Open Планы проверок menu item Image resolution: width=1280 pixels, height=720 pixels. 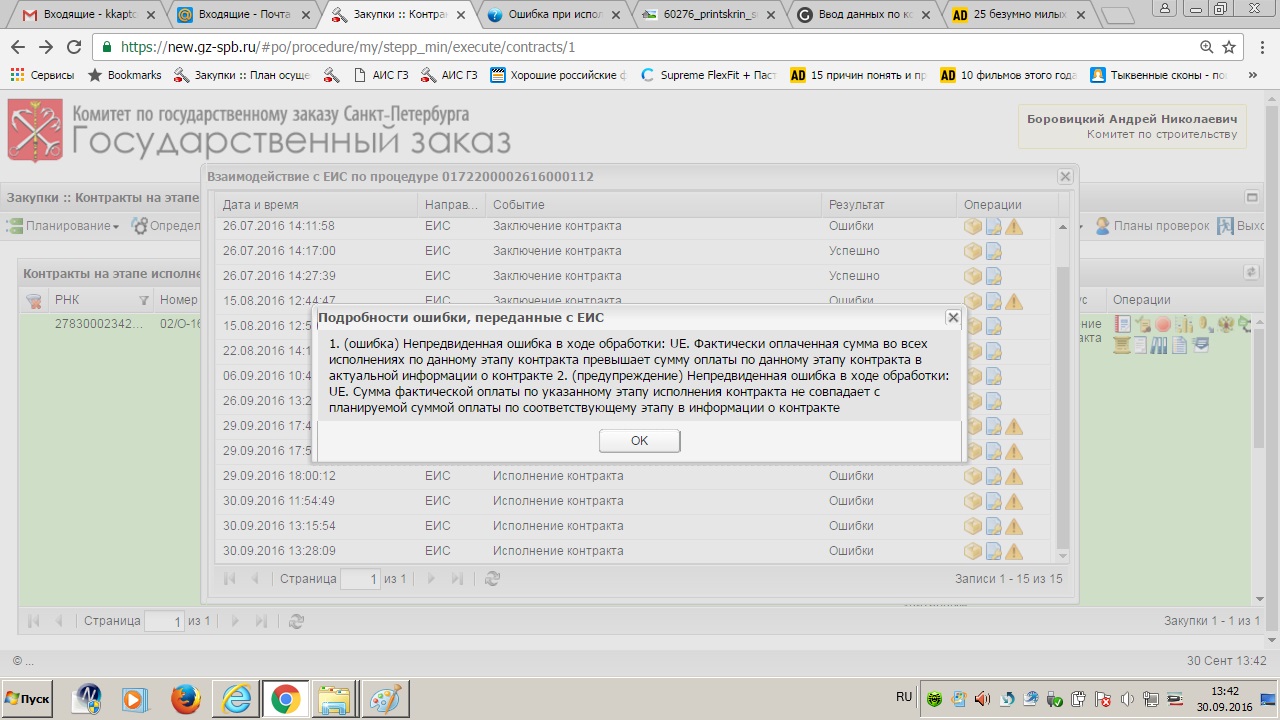[1152, 226]
